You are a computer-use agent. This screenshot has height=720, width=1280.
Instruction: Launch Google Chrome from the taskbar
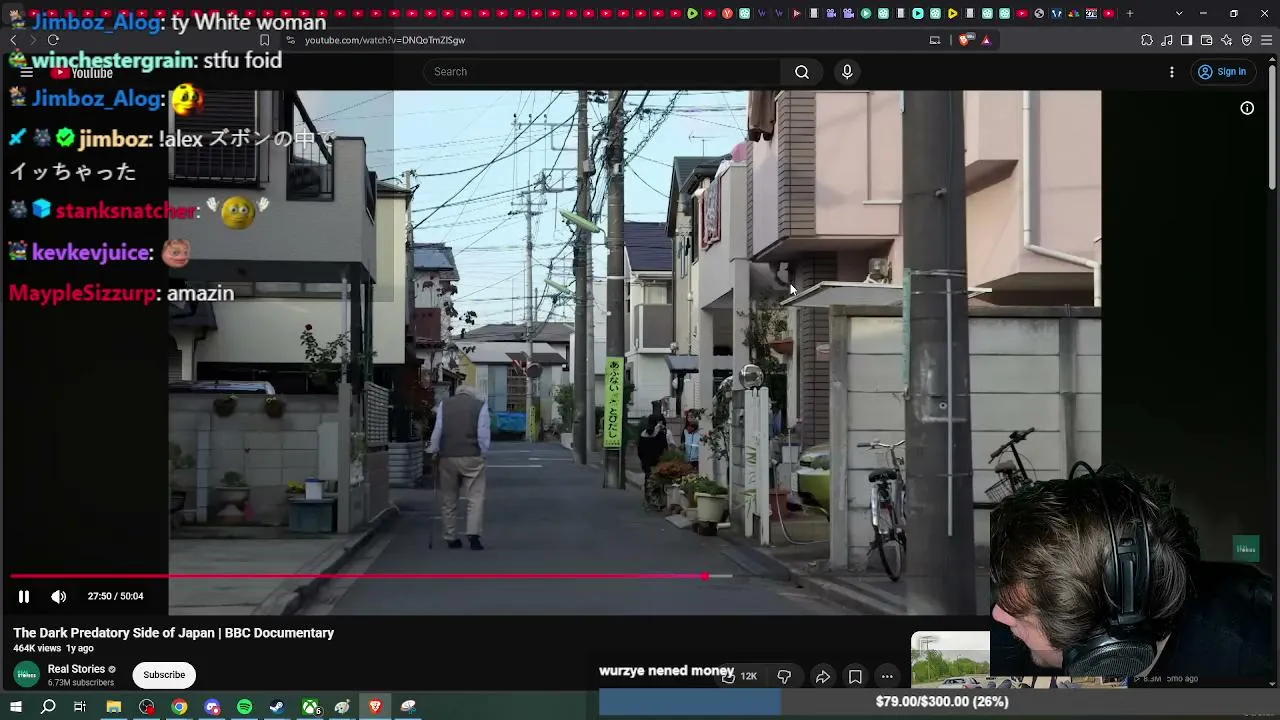pos(179,707)
